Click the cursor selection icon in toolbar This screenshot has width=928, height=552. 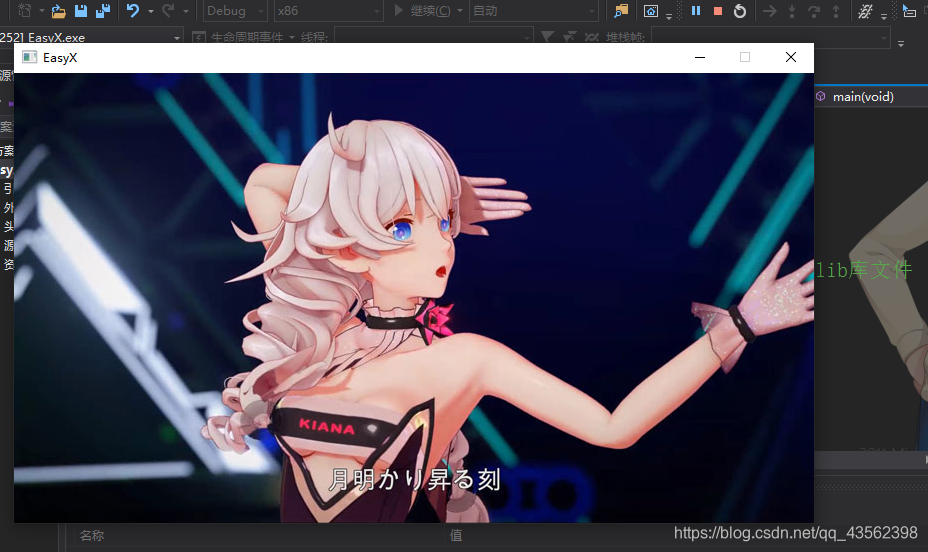[x=909, y=11]
